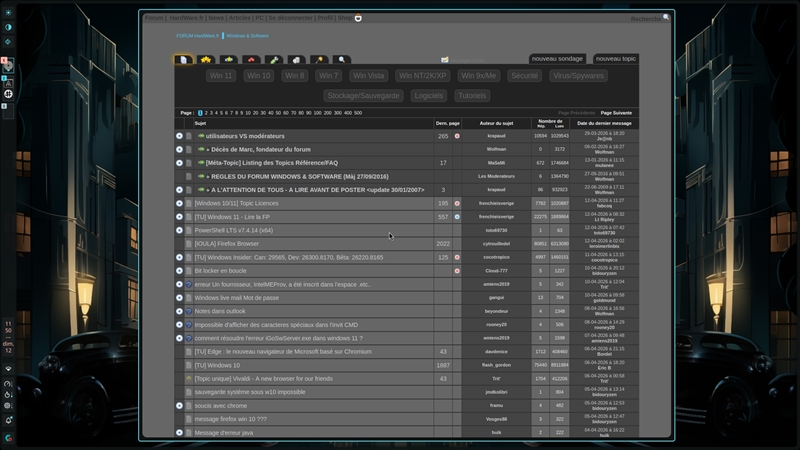Select the Virus/Spywares subcategory tab
The height and width of the screenshot is (450, 800).
pos(579,76)
